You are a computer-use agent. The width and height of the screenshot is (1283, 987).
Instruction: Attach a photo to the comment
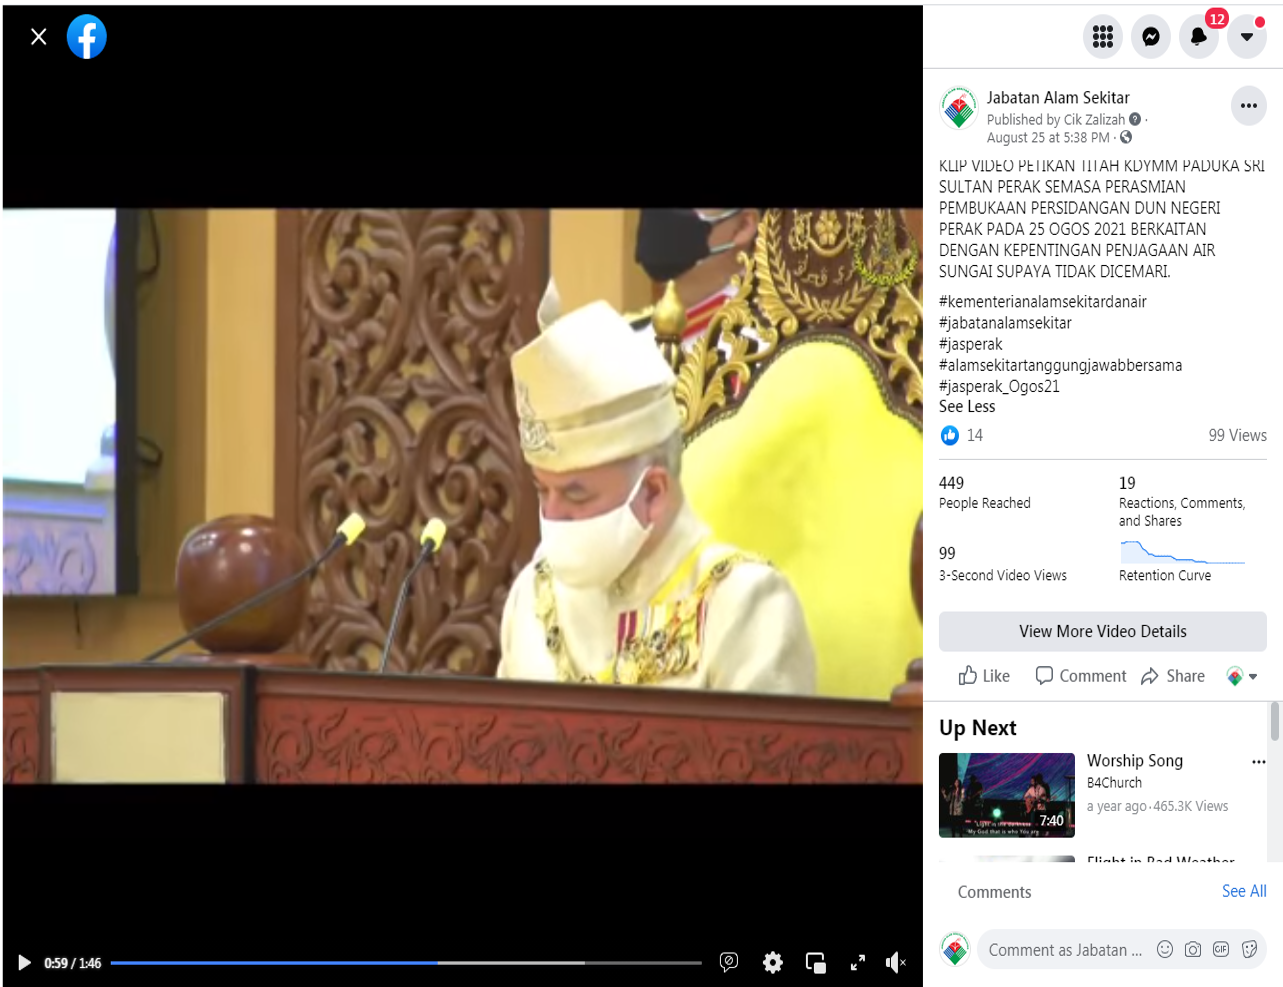click(1193, 950)
